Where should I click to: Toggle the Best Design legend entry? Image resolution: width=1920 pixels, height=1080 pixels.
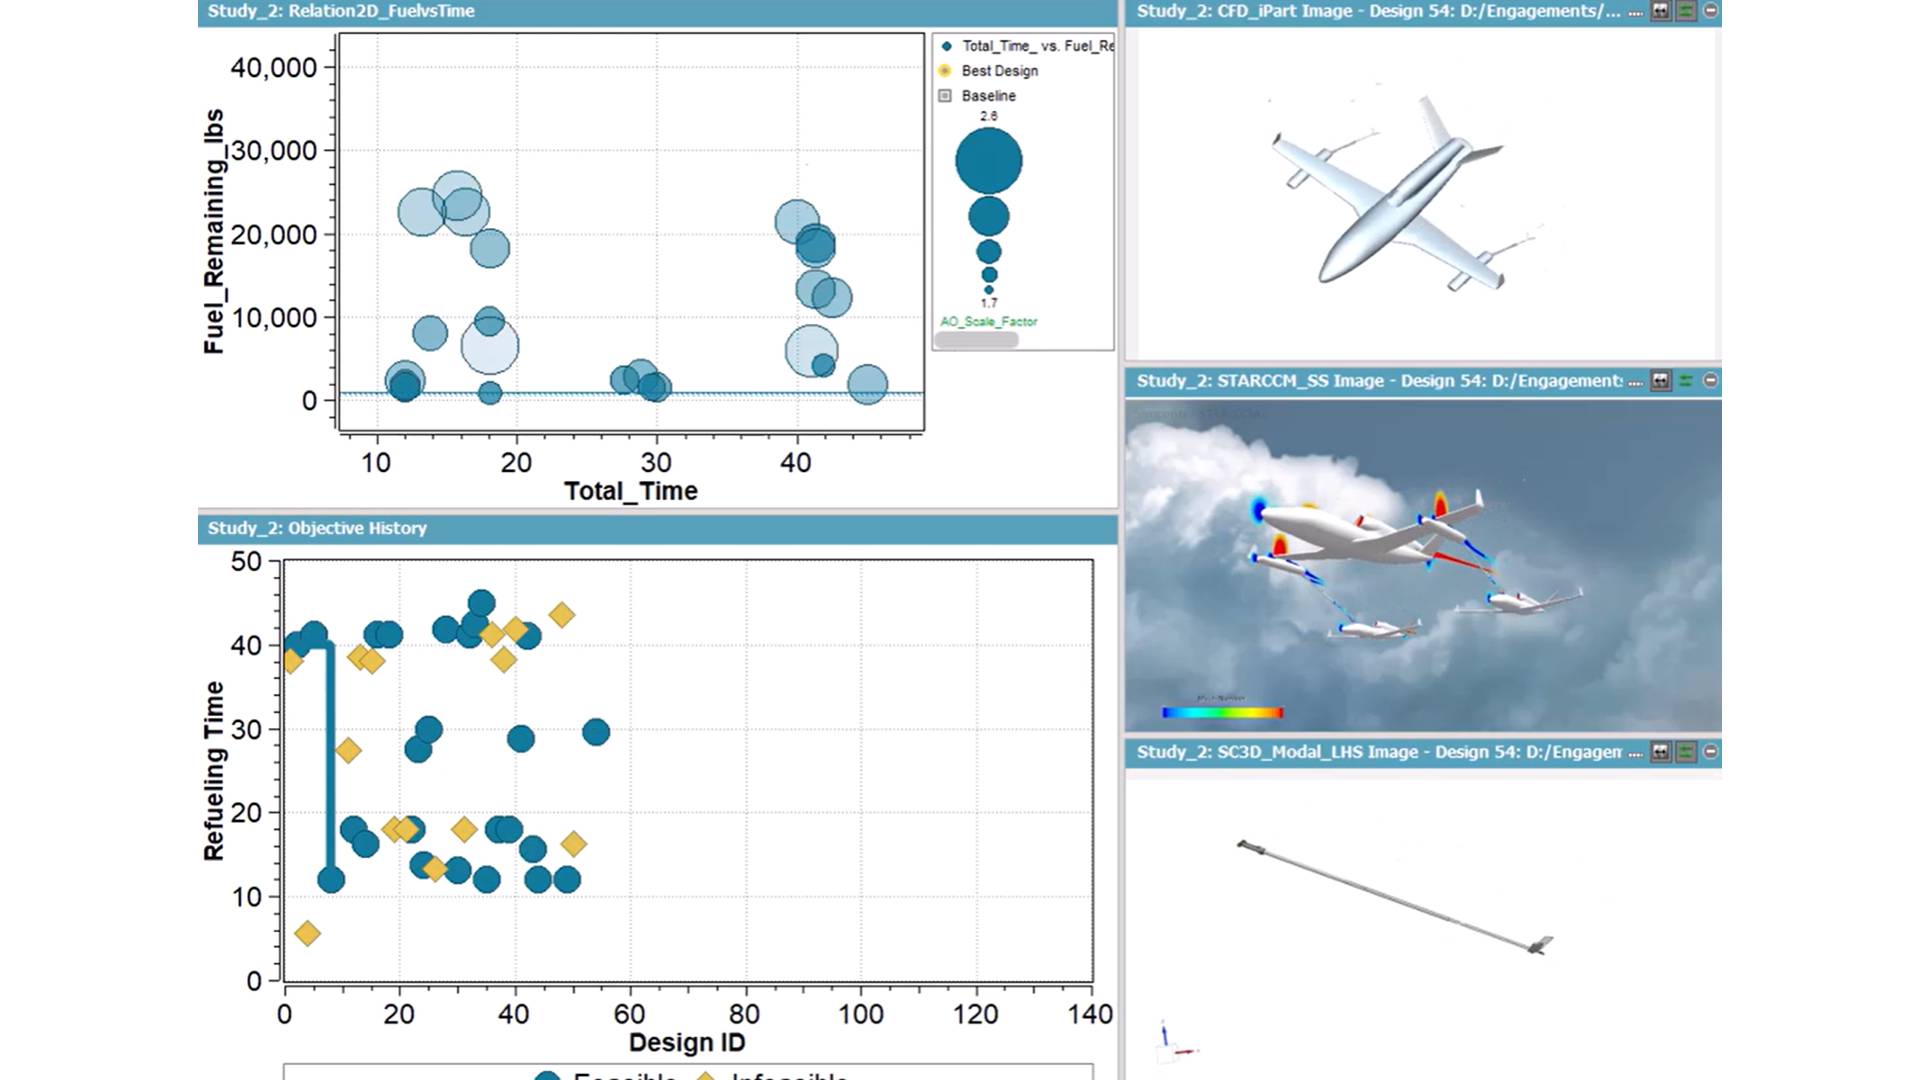point(999,71)
